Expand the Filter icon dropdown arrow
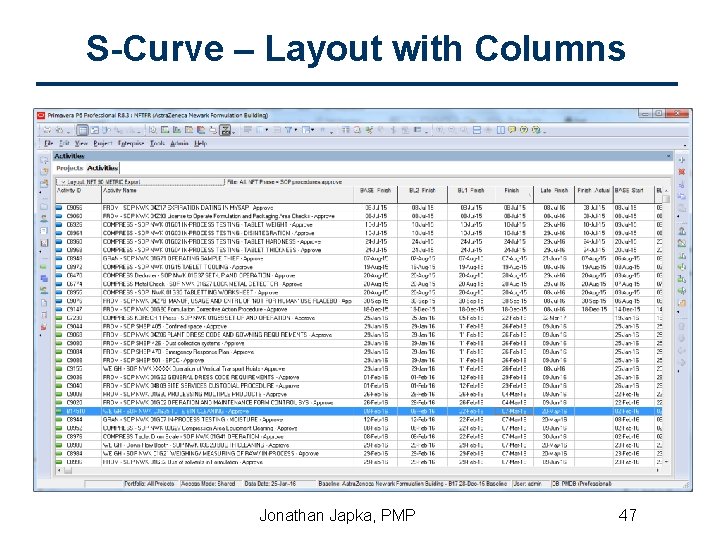Screen dimensions: 720x540 pos(296,130)
